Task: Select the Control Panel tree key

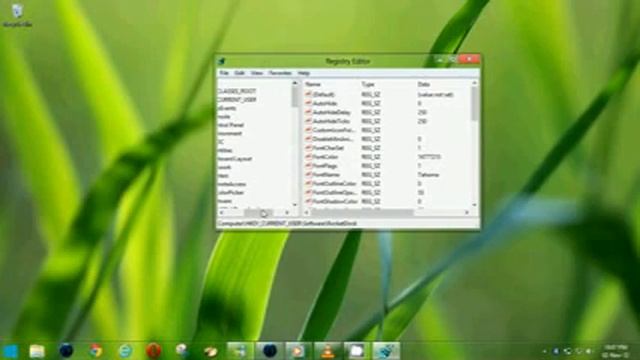Action: pyautogui.click(x=231, y=125)
